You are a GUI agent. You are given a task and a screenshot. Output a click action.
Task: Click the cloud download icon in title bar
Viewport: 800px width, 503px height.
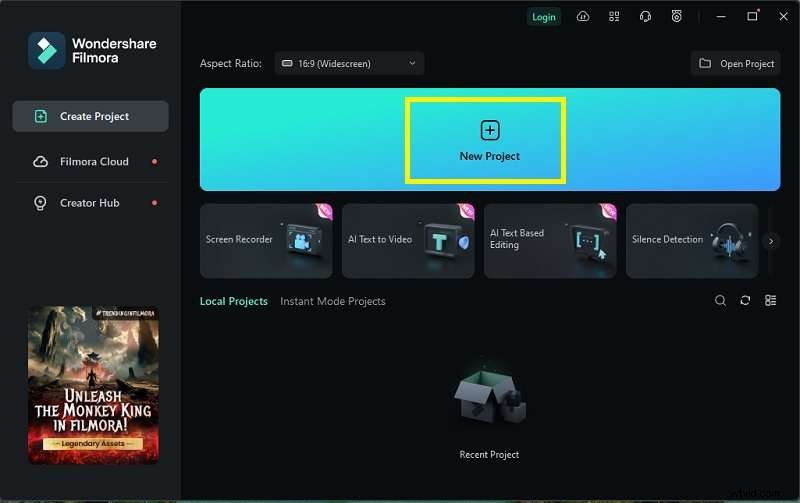[x=583, y=16]
